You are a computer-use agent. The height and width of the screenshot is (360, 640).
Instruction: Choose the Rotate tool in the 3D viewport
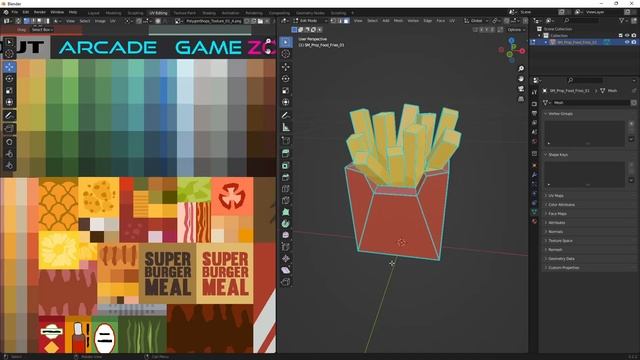286,78
